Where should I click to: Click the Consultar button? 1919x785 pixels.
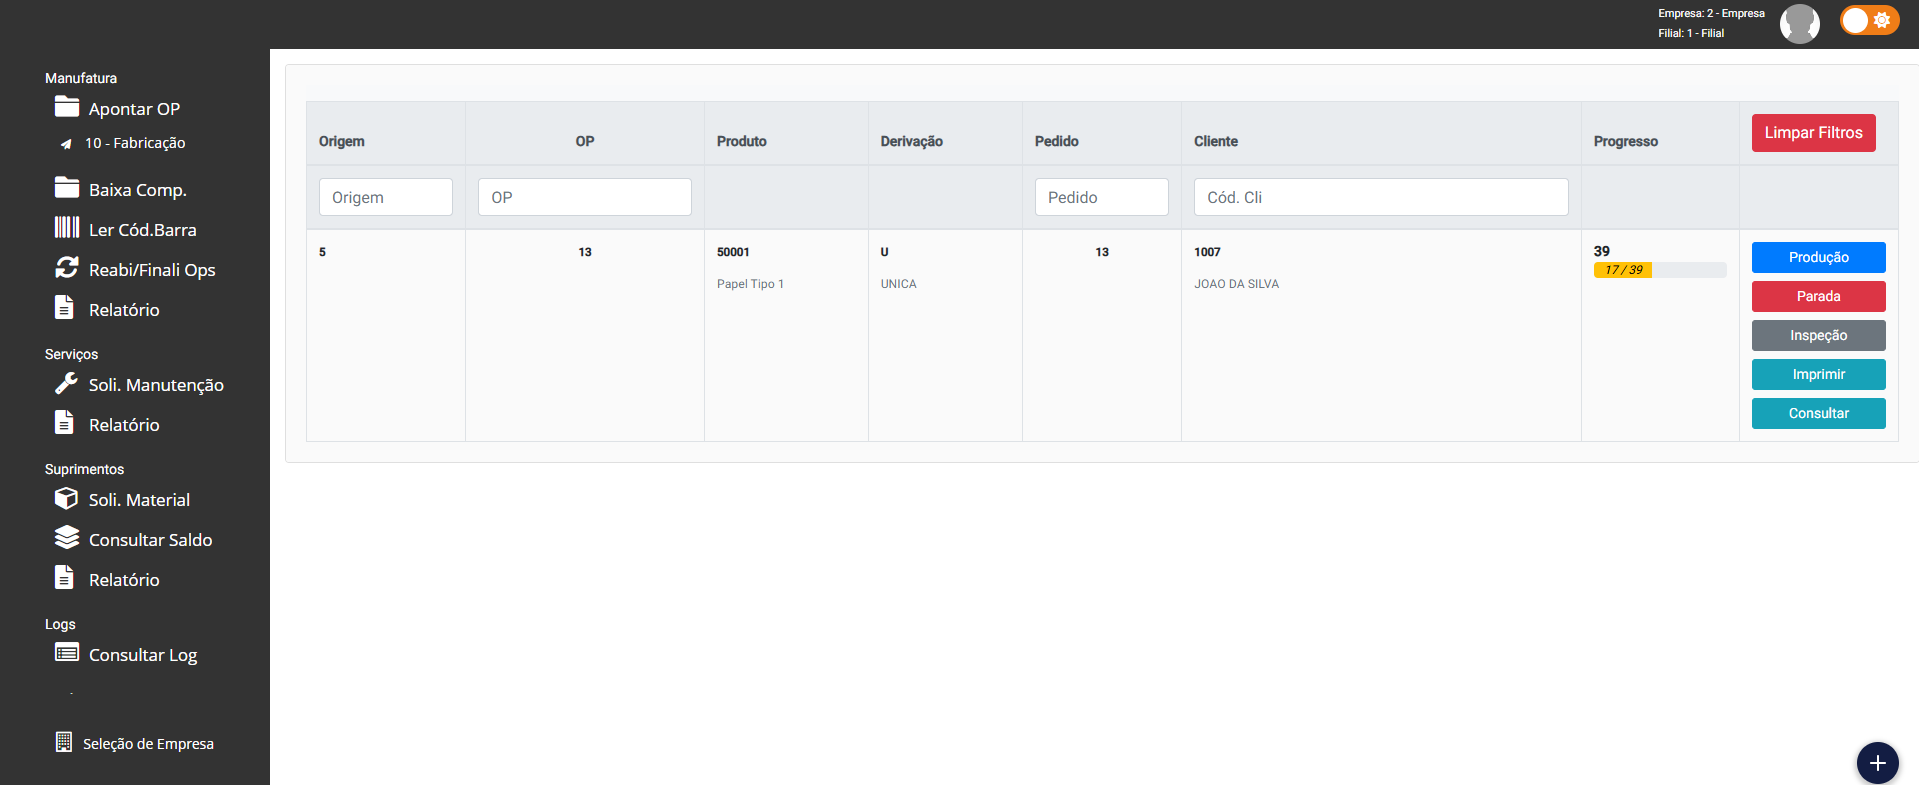point(1818,413)
